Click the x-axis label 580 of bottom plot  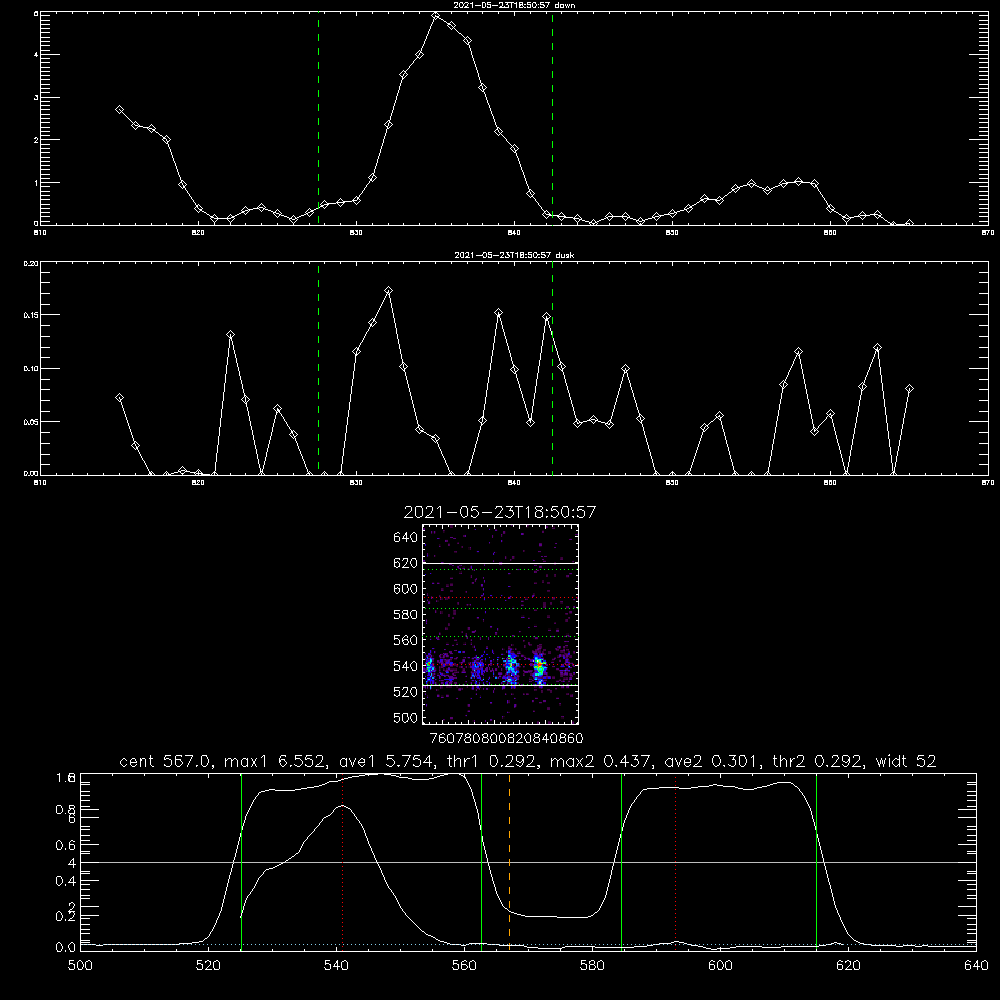pos(592,966)
